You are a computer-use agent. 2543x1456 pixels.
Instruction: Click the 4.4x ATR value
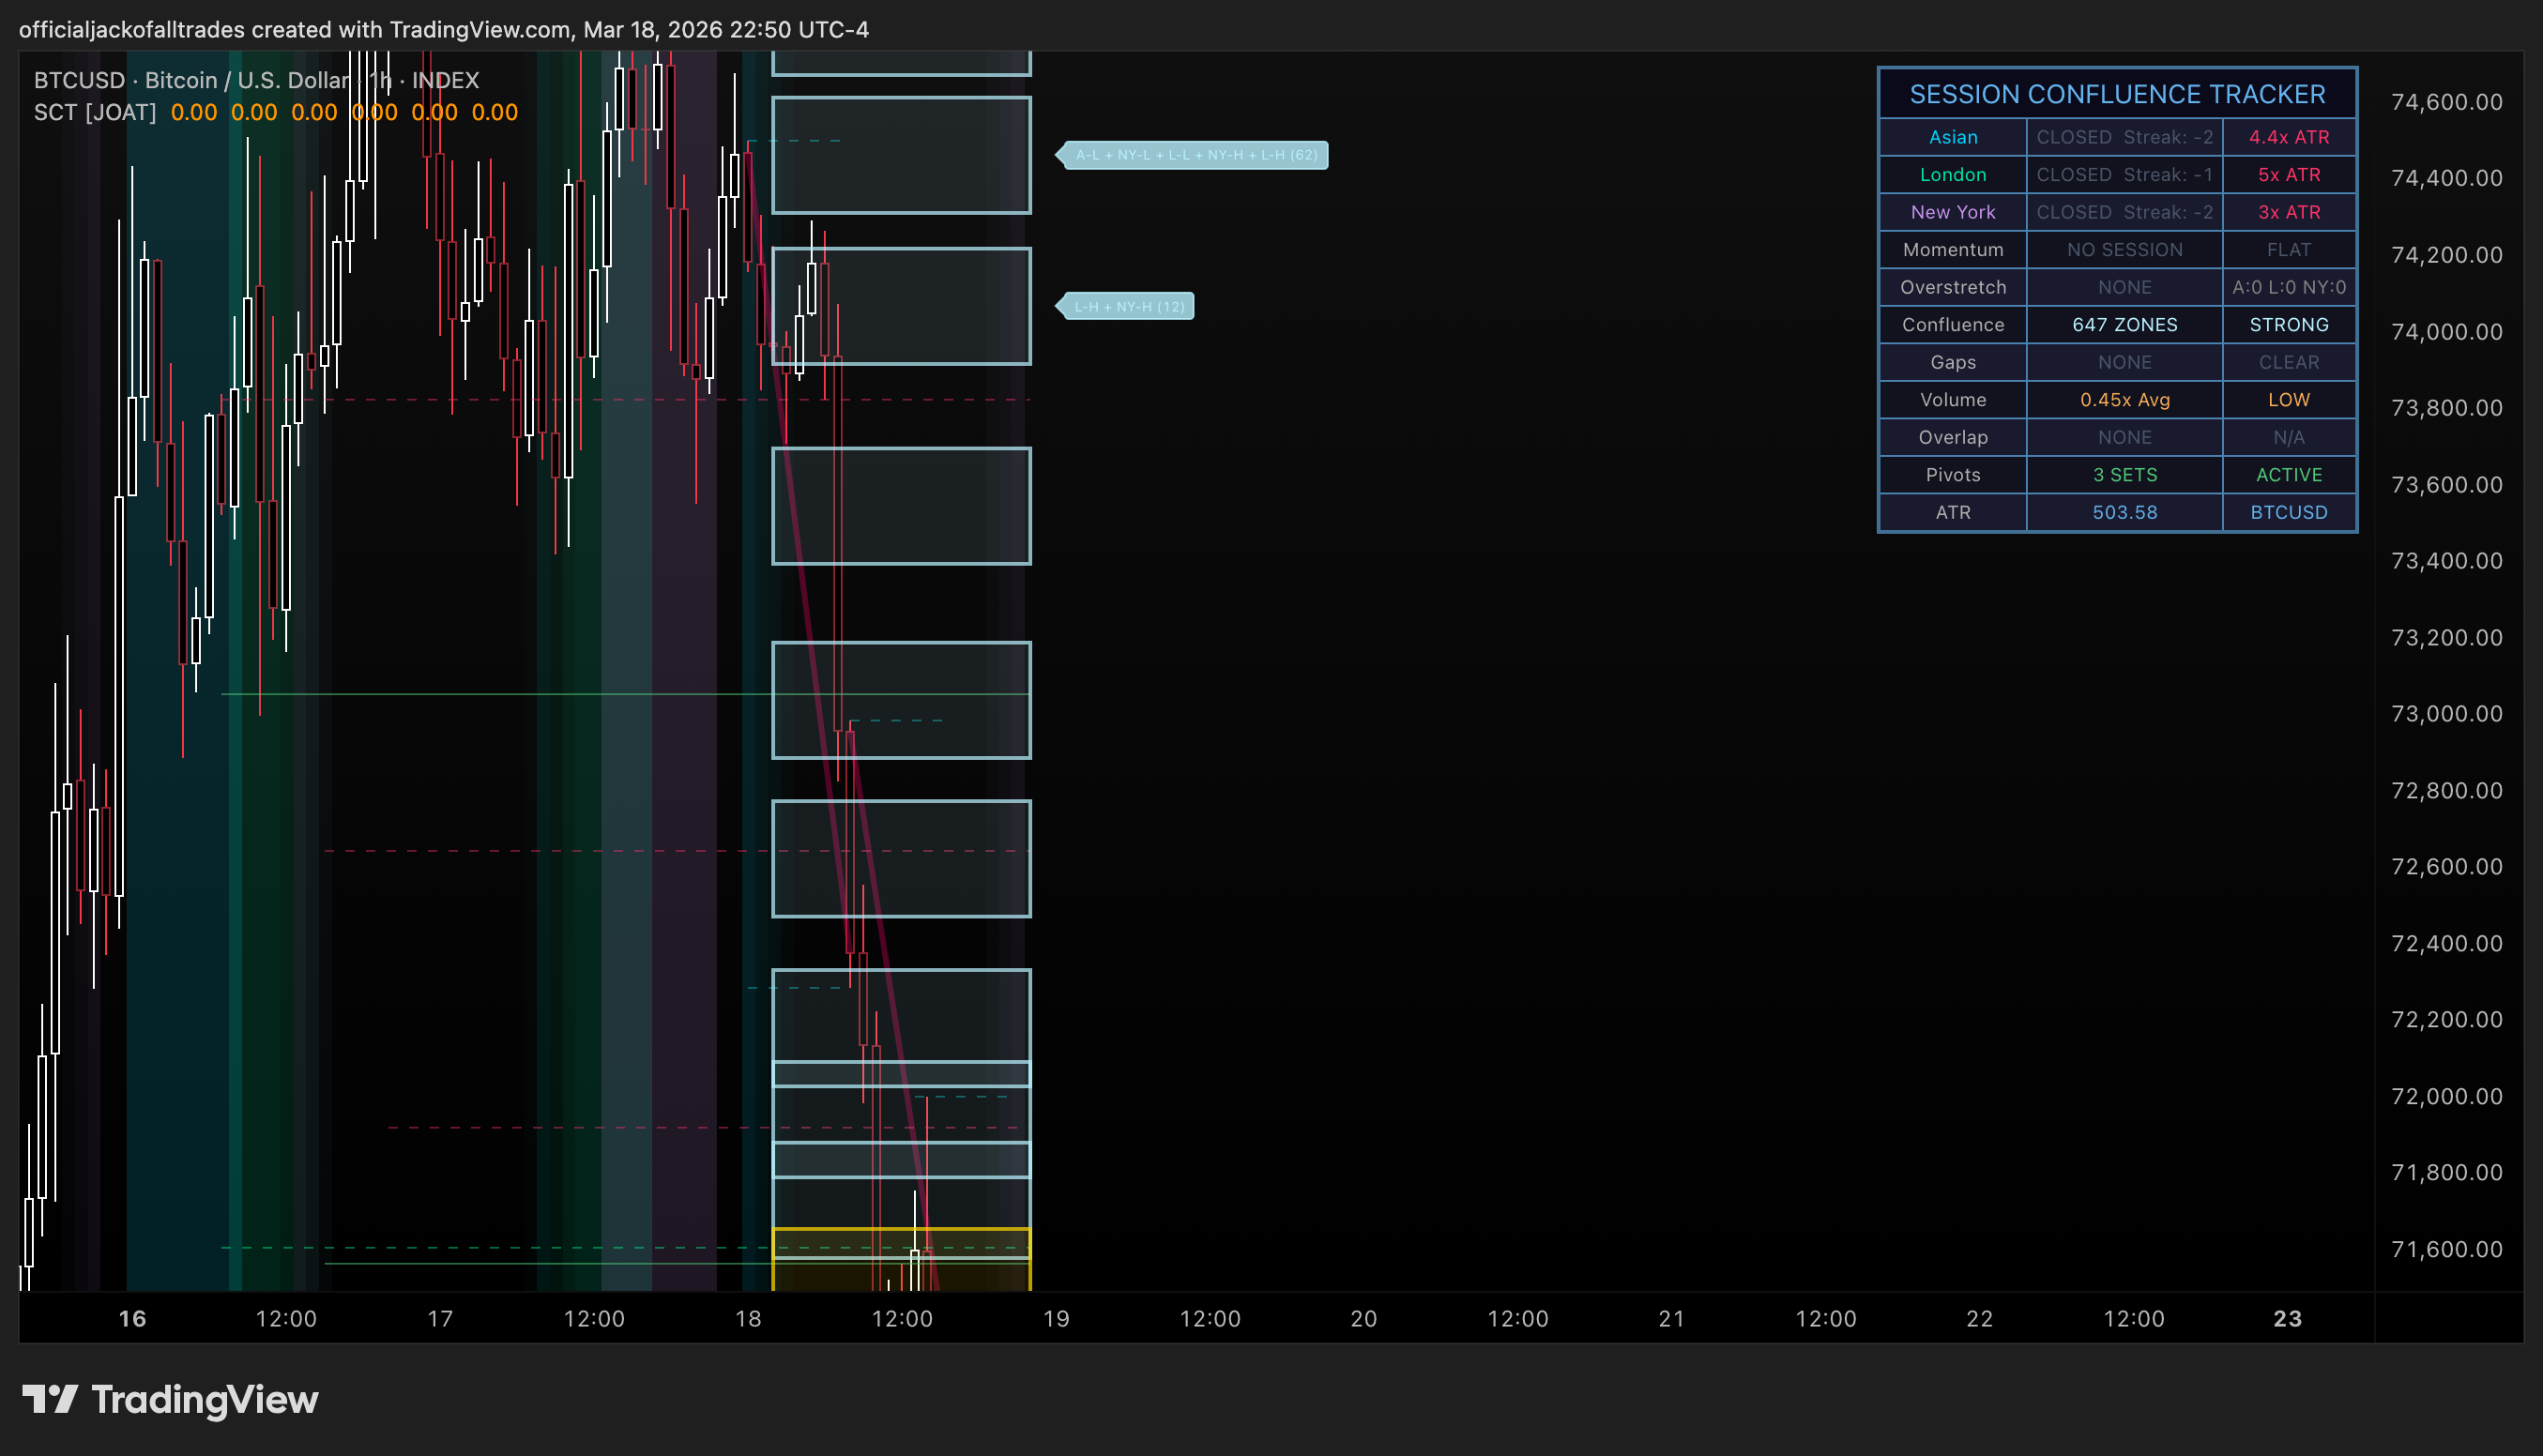[2288, 137]
